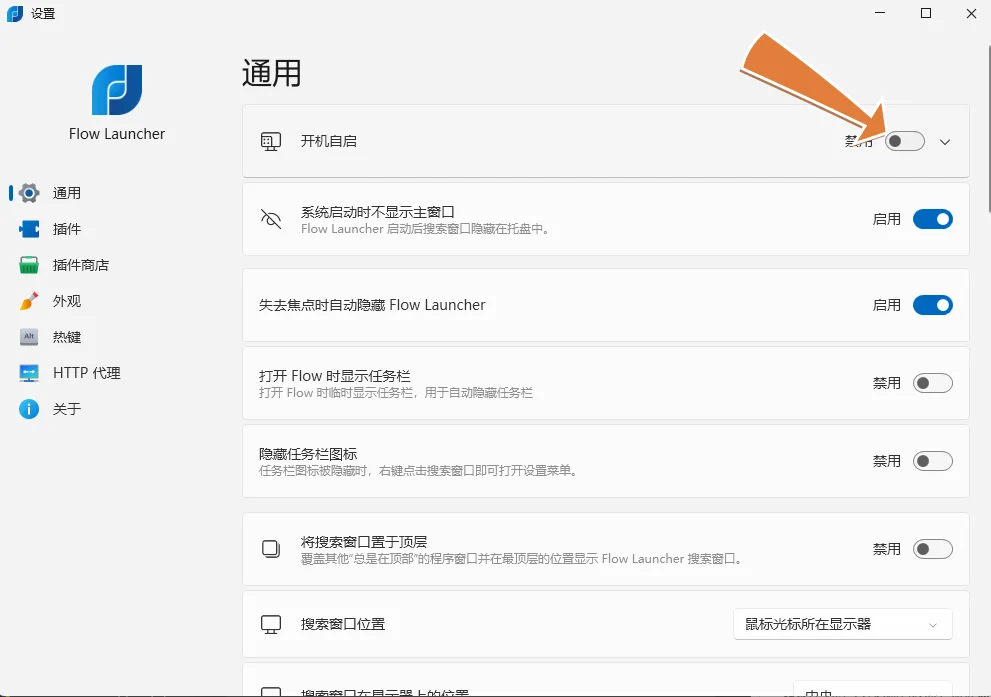Click the gear icon beside 通用

tap(29, 193)
